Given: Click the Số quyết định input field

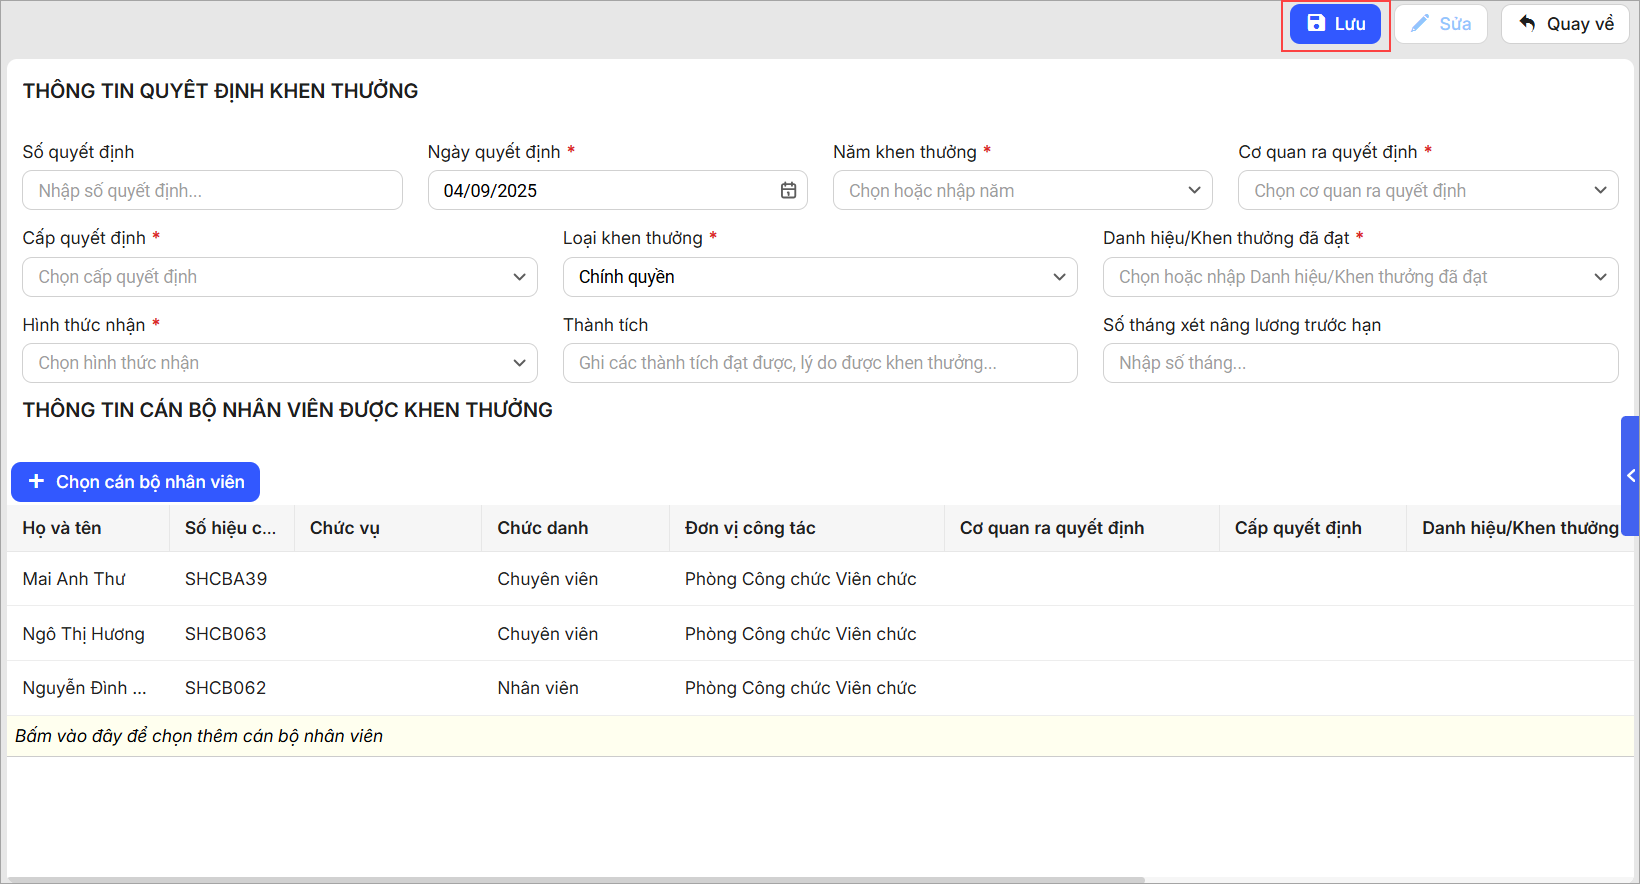Looking at the screenshot, I should (x=212, y=190).
